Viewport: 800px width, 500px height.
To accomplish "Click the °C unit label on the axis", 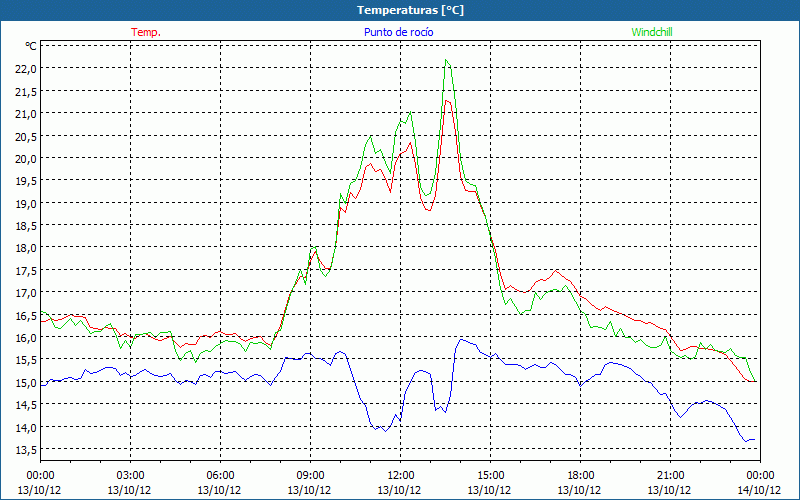I will click(x=31, y=46).
